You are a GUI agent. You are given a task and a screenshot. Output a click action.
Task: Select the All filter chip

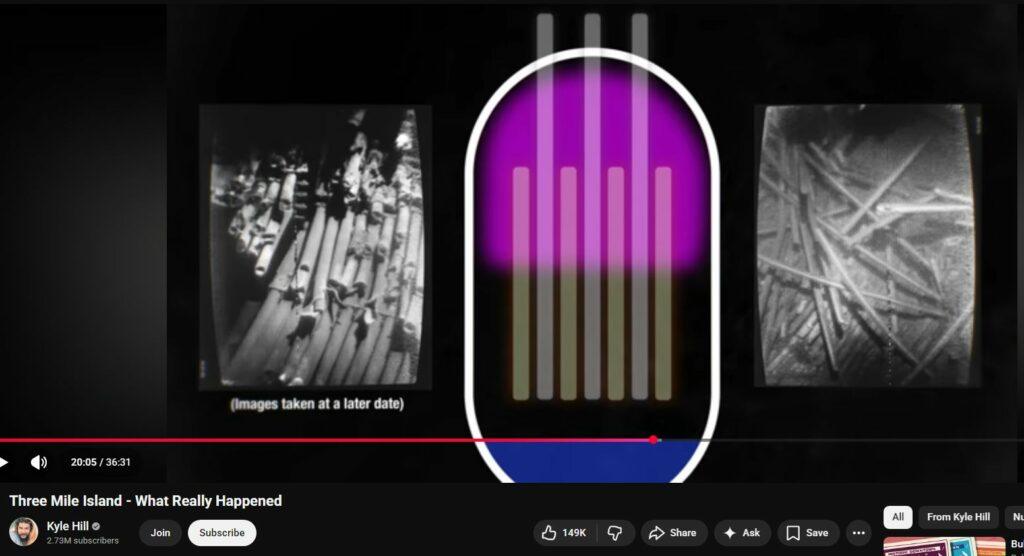click(x=897, y=517)
